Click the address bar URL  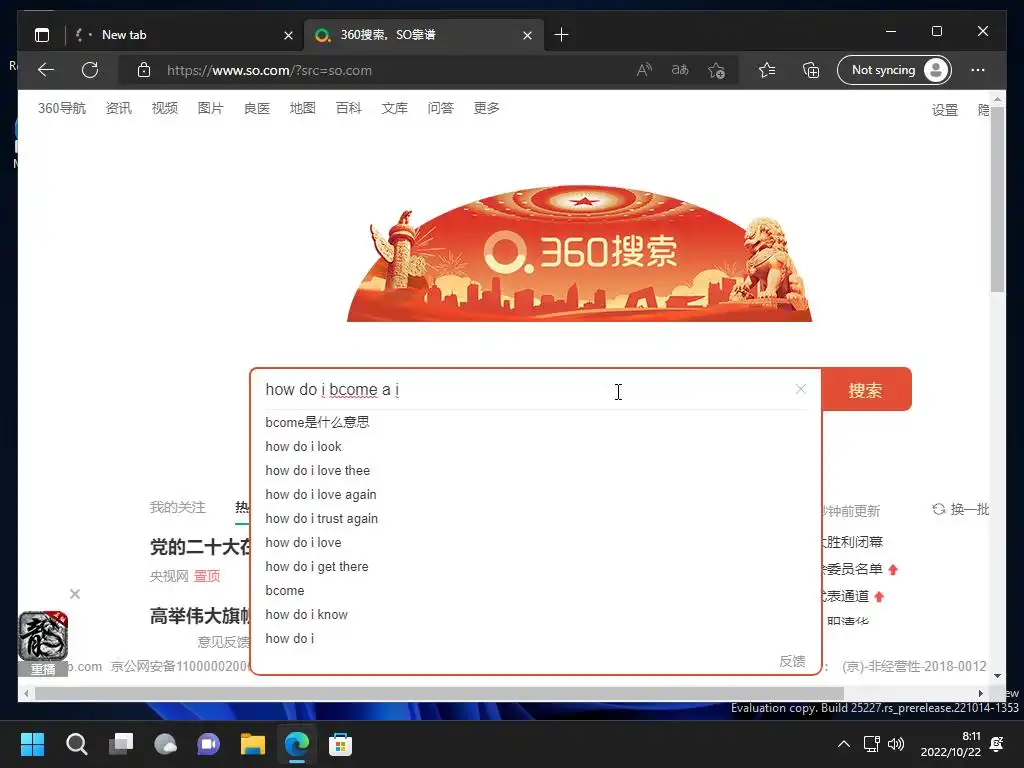(269, 70)
